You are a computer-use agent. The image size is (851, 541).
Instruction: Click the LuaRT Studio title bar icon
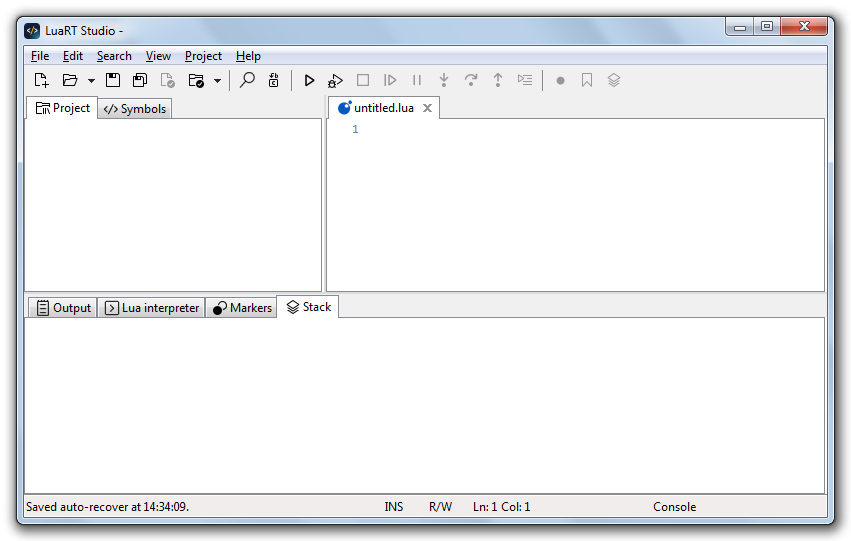32,31
